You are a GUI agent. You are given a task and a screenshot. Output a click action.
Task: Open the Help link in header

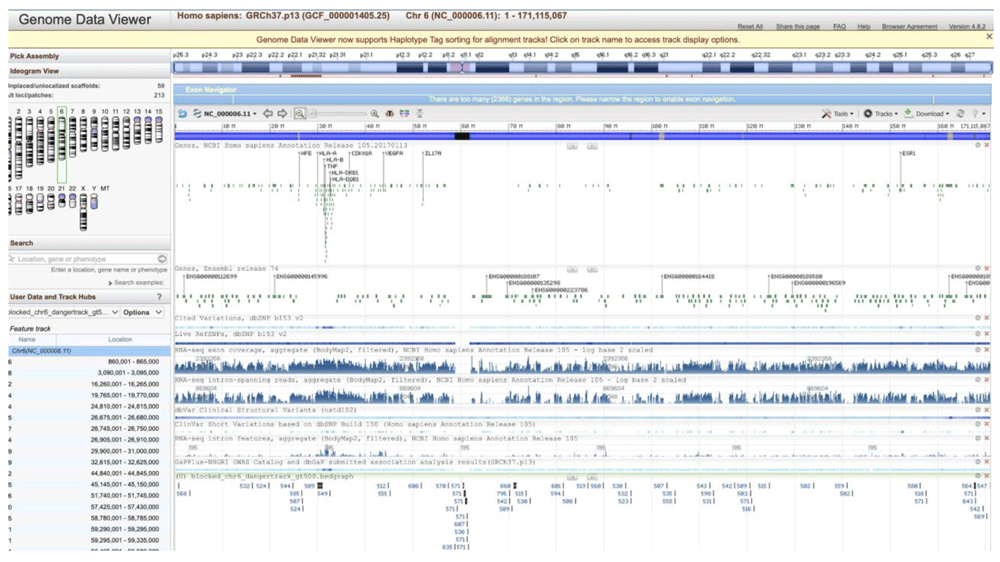click(x=864, y=27)
